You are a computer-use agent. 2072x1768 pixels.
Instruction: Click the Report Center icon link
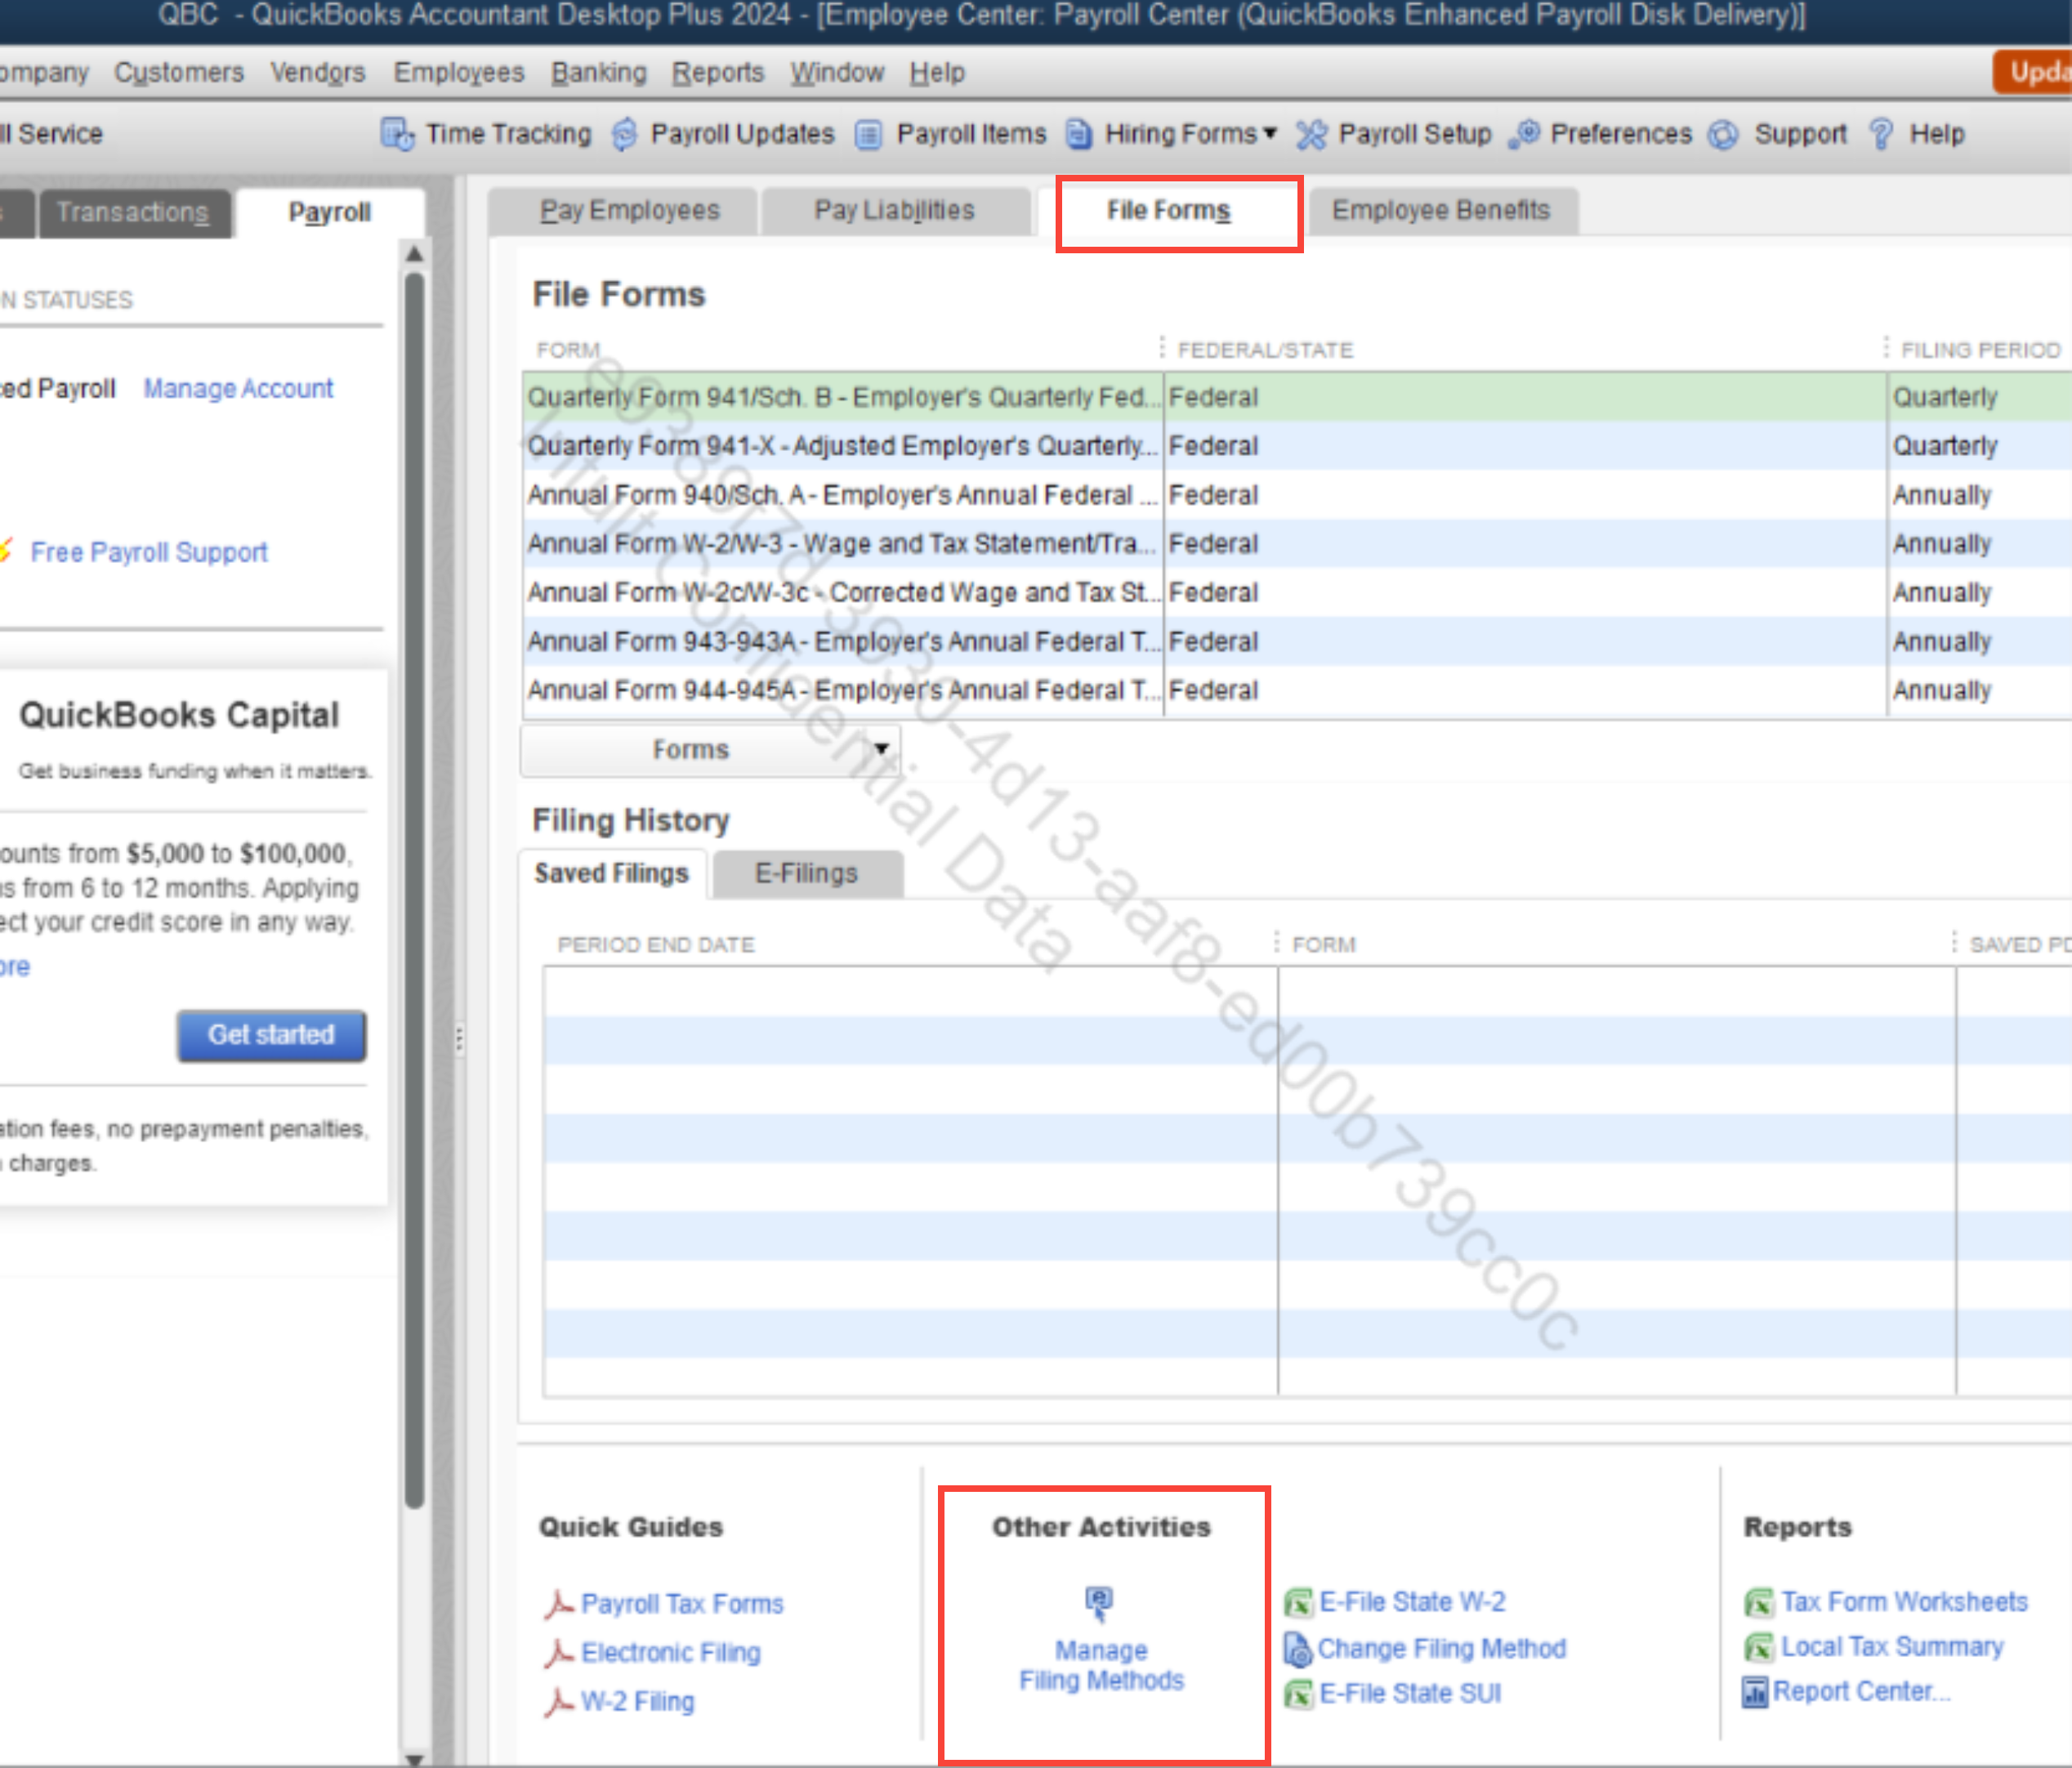tap(1755, 1692)
